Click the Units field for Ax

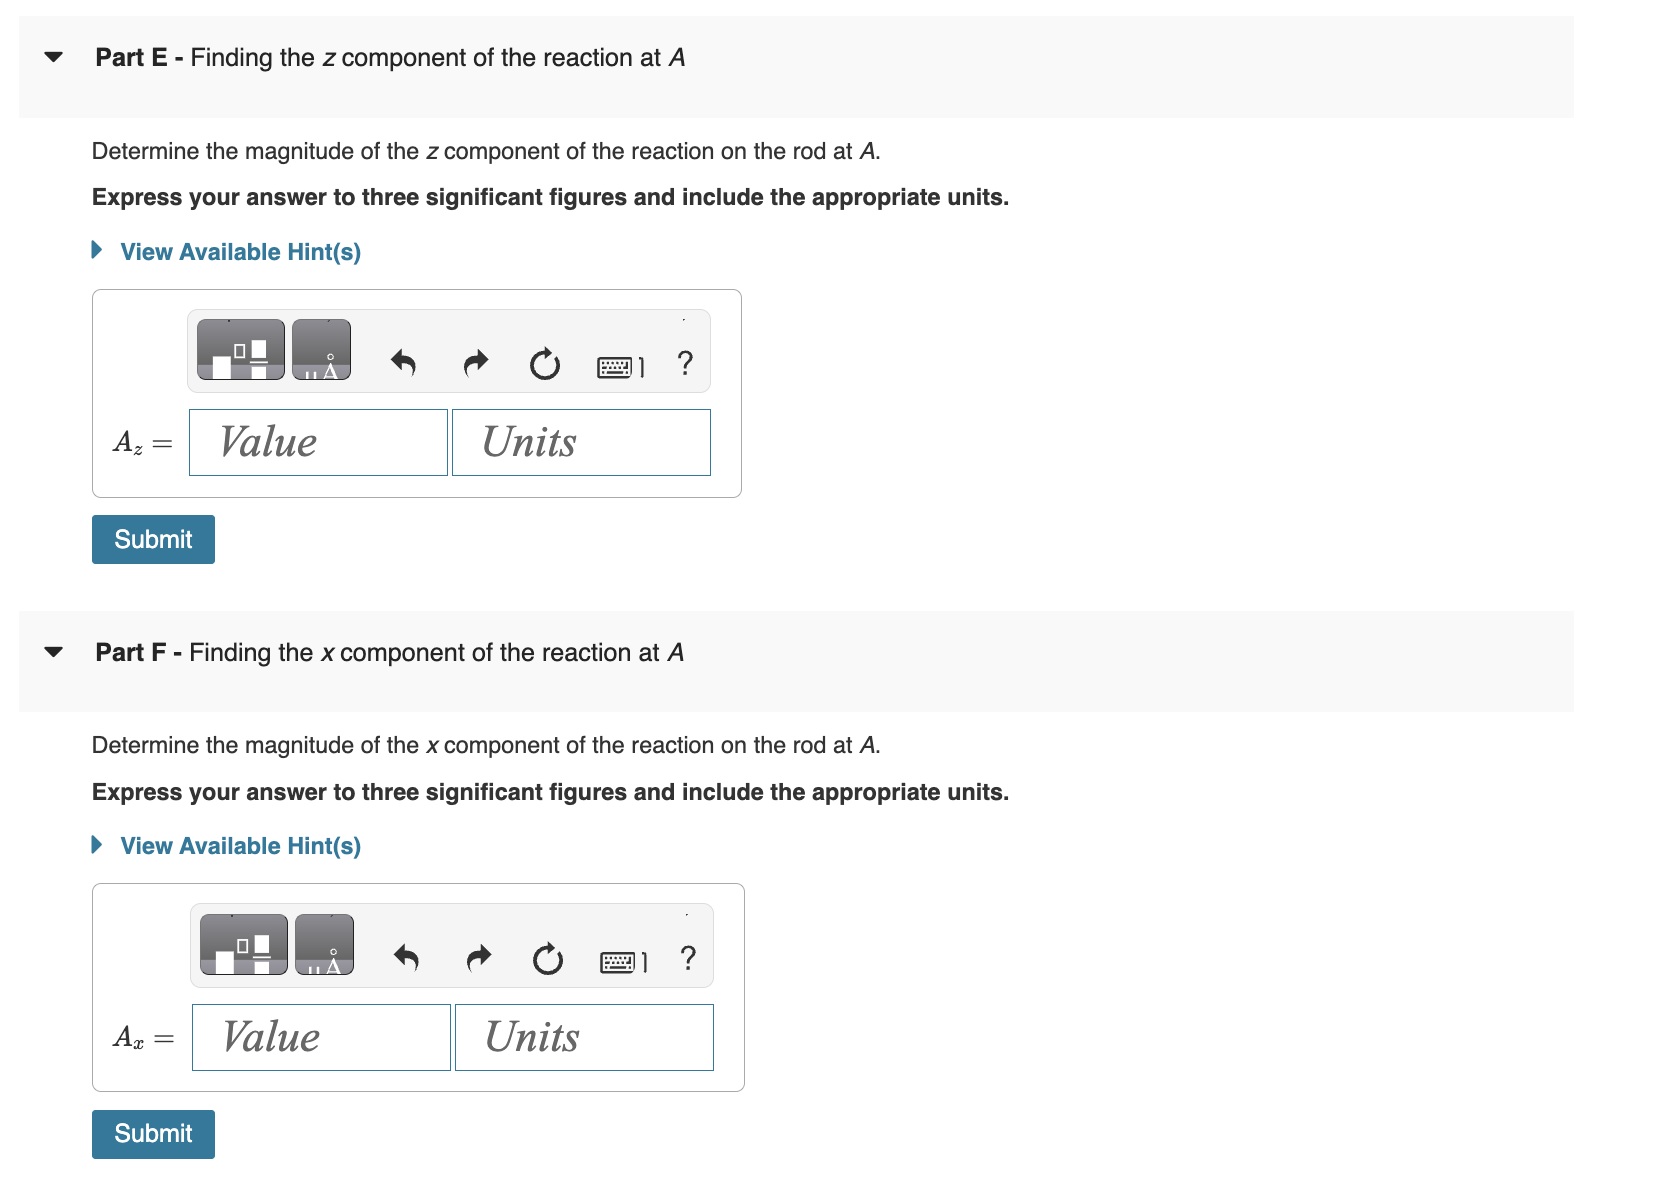pos(583,1037)
